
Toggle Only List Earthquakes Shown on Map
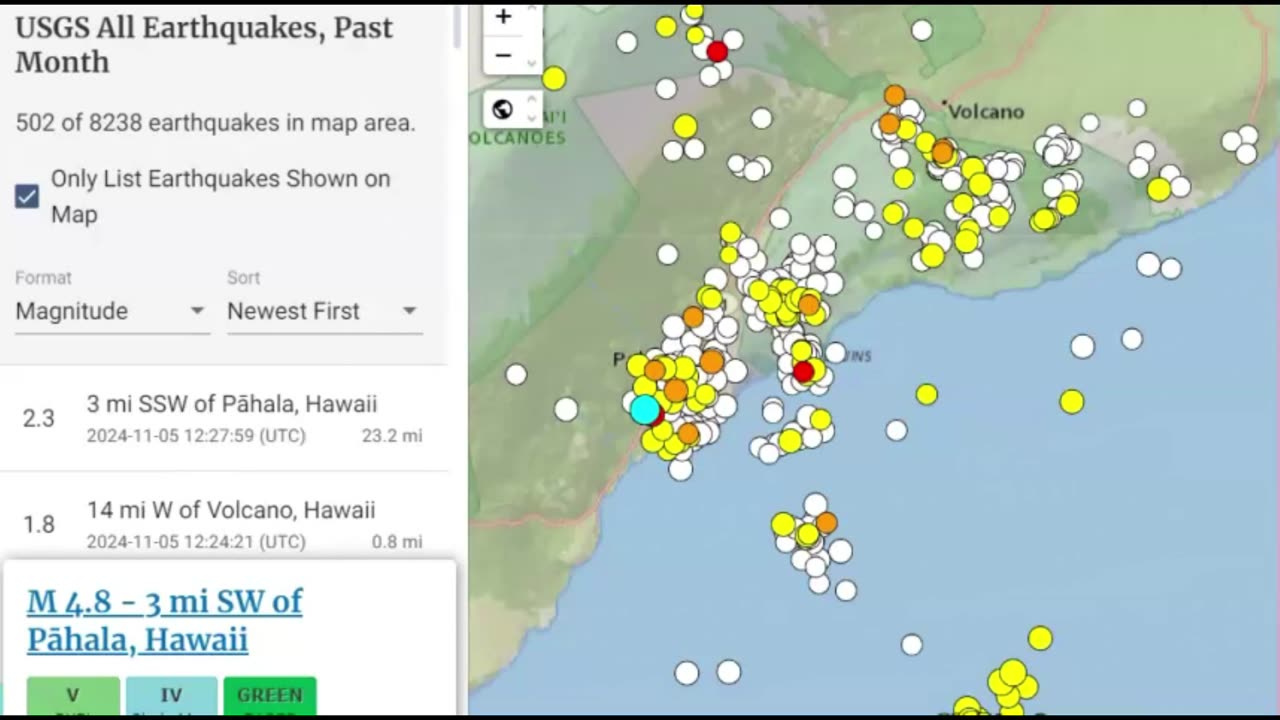click(x=27, y=196)
